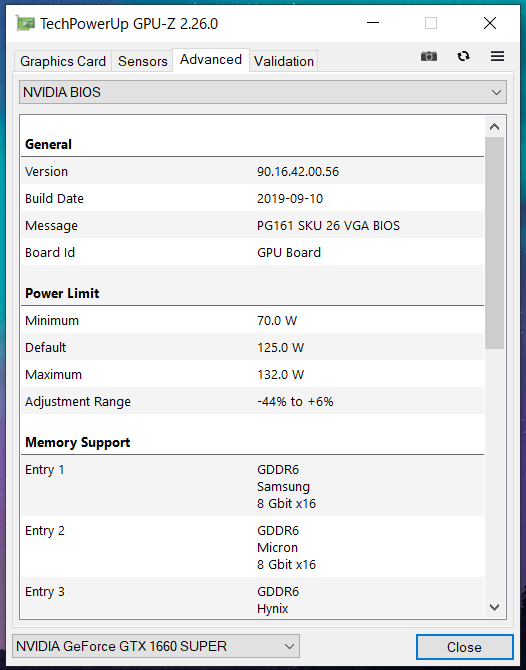
Task: Select the Entry 2 label
Action: [44, 530]
